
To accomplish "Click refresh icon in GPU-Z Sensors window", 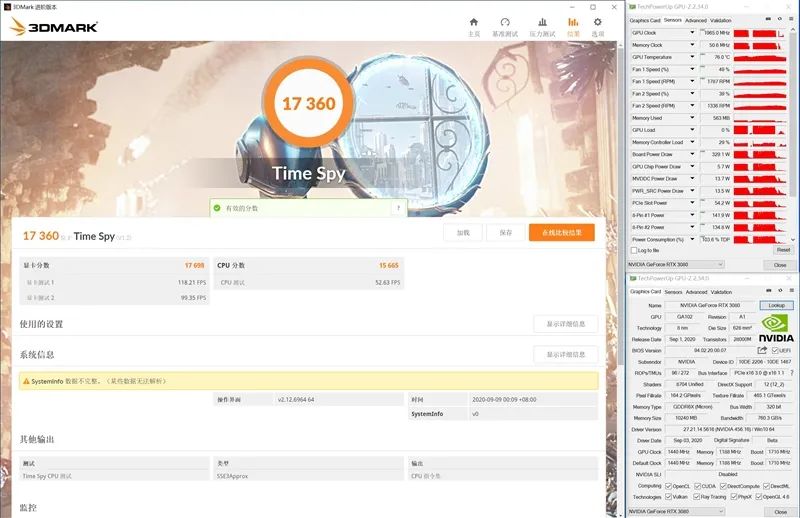I will click(780, 19).
